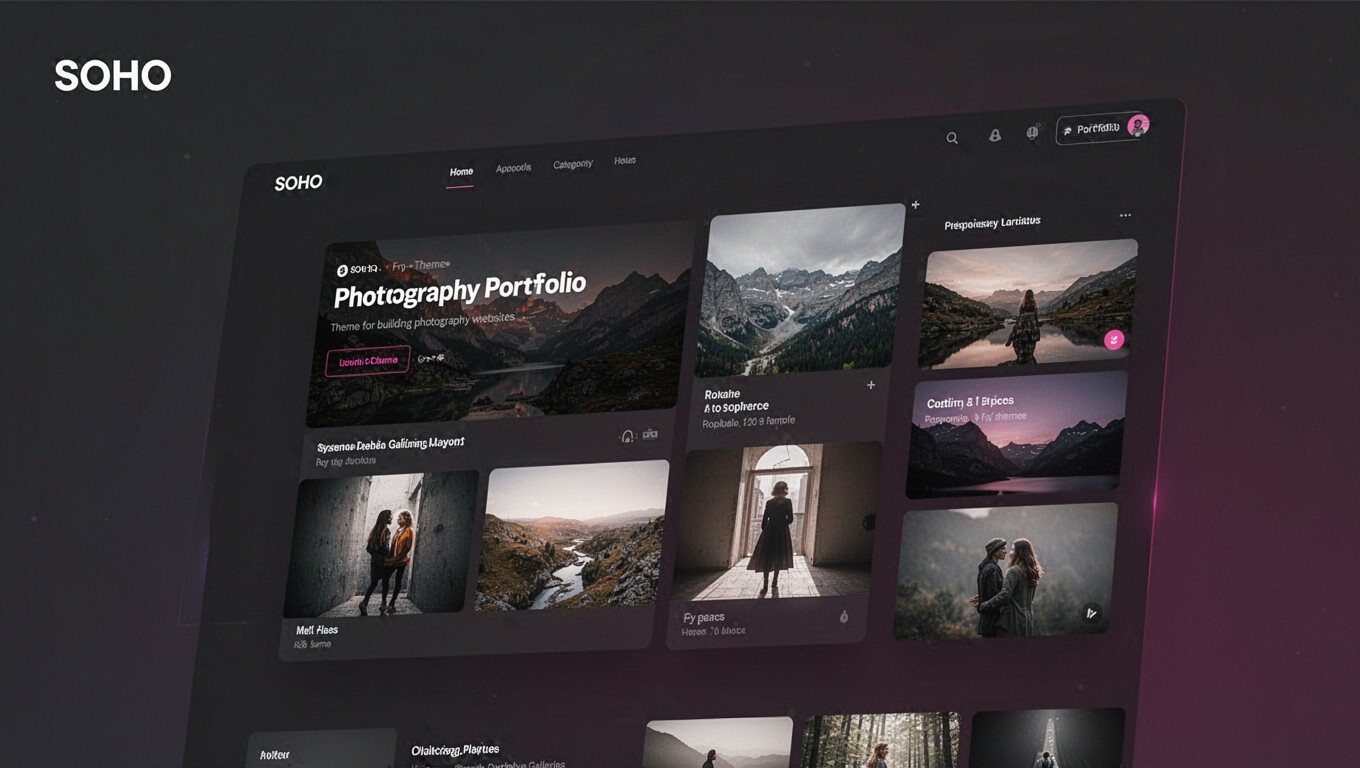Click the round avatar in Portfolio button
Image resolution: width=1360 pixels, height=768 pixels.
click(x=1137, y=125)
